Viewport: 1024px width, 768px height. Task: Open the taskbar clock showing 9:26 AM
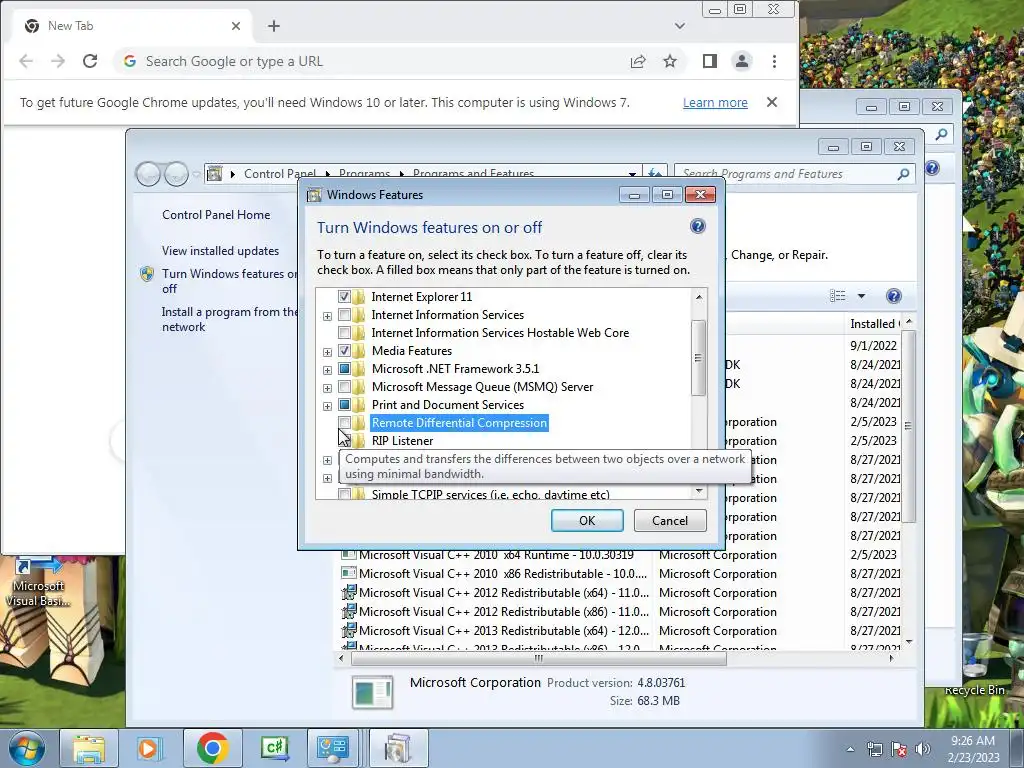[973, 749]
